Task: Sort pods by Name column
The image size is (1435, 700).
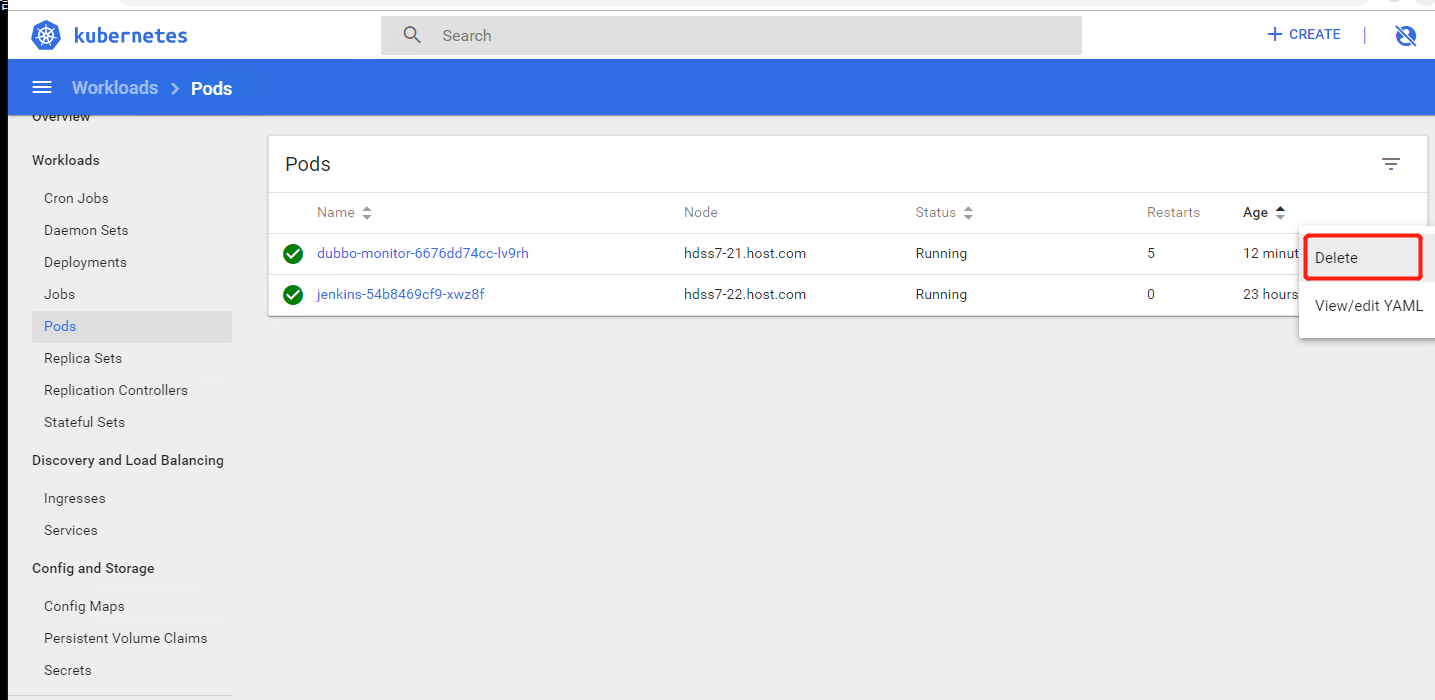Action: coord(336,213)
